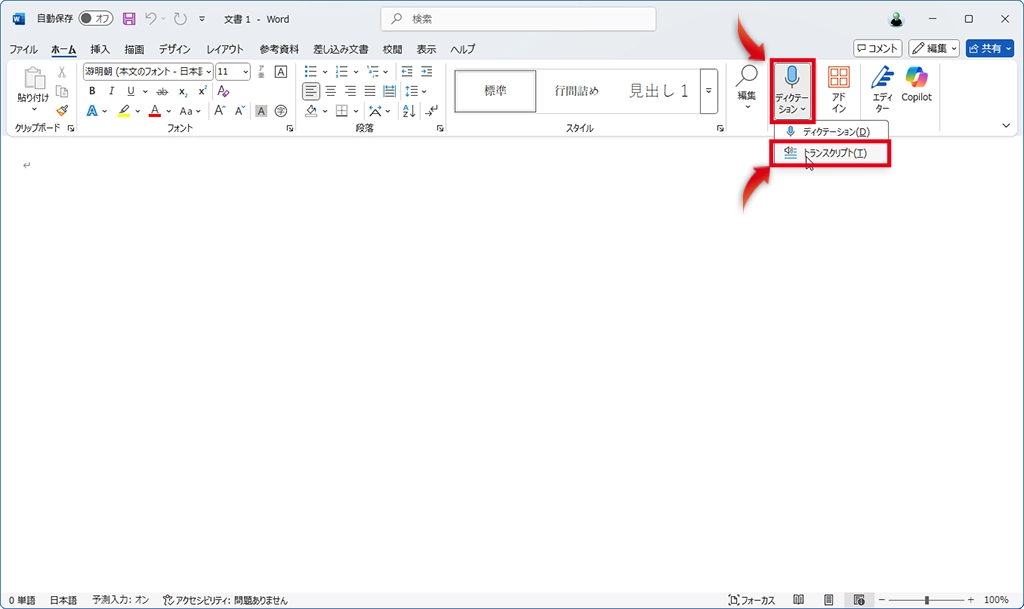1024x609 pixels.
Task: Toggle the AutoSave (自動保存) switch
Action: 97,19
